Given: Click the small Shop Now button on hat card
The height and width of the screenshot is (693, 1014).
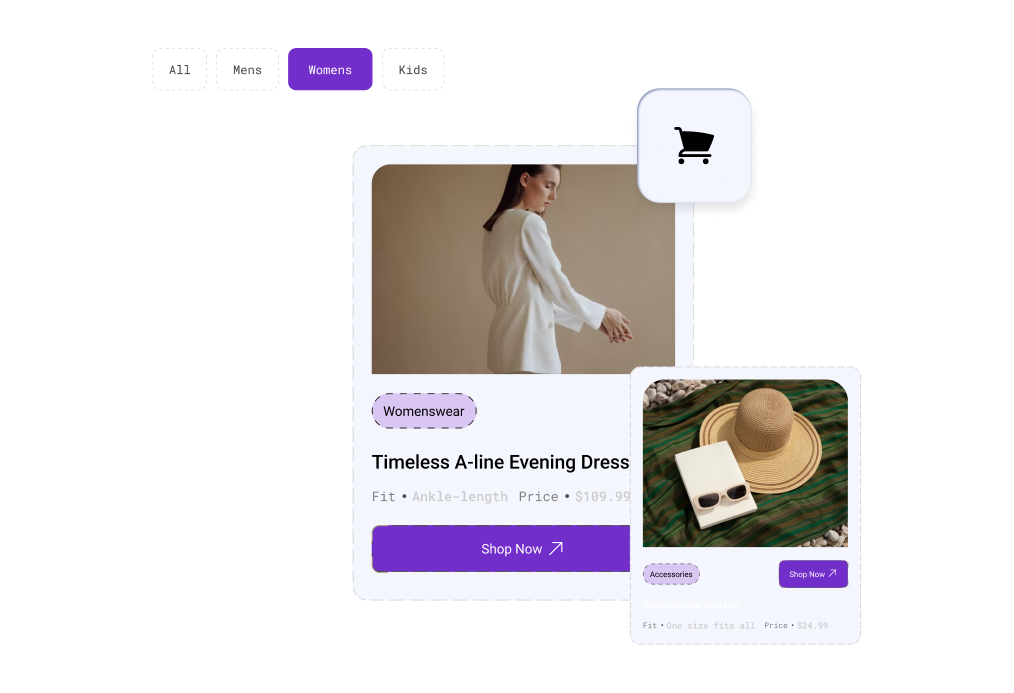Looking at the screenshot, I should (813, 574).
